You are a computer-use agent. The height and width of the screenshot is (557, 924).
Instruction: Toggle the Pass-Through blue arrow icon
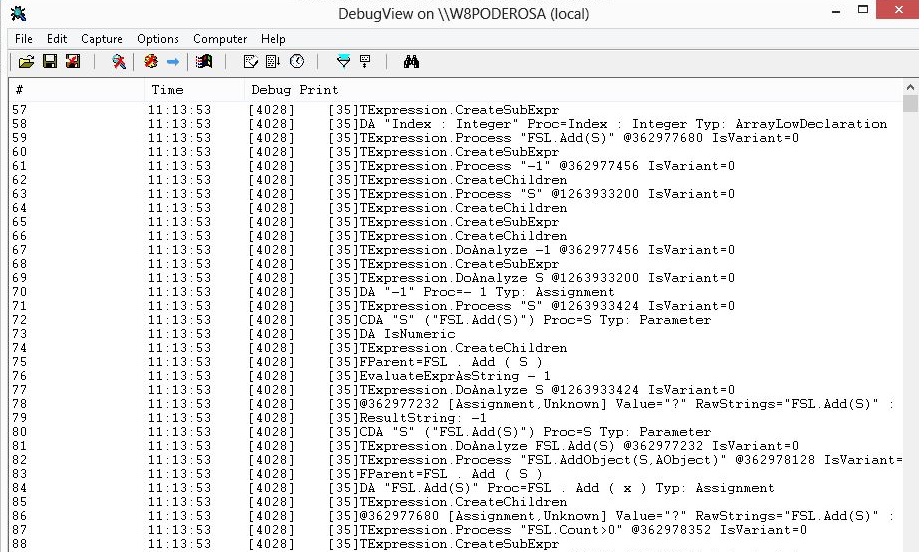[173, 61]
